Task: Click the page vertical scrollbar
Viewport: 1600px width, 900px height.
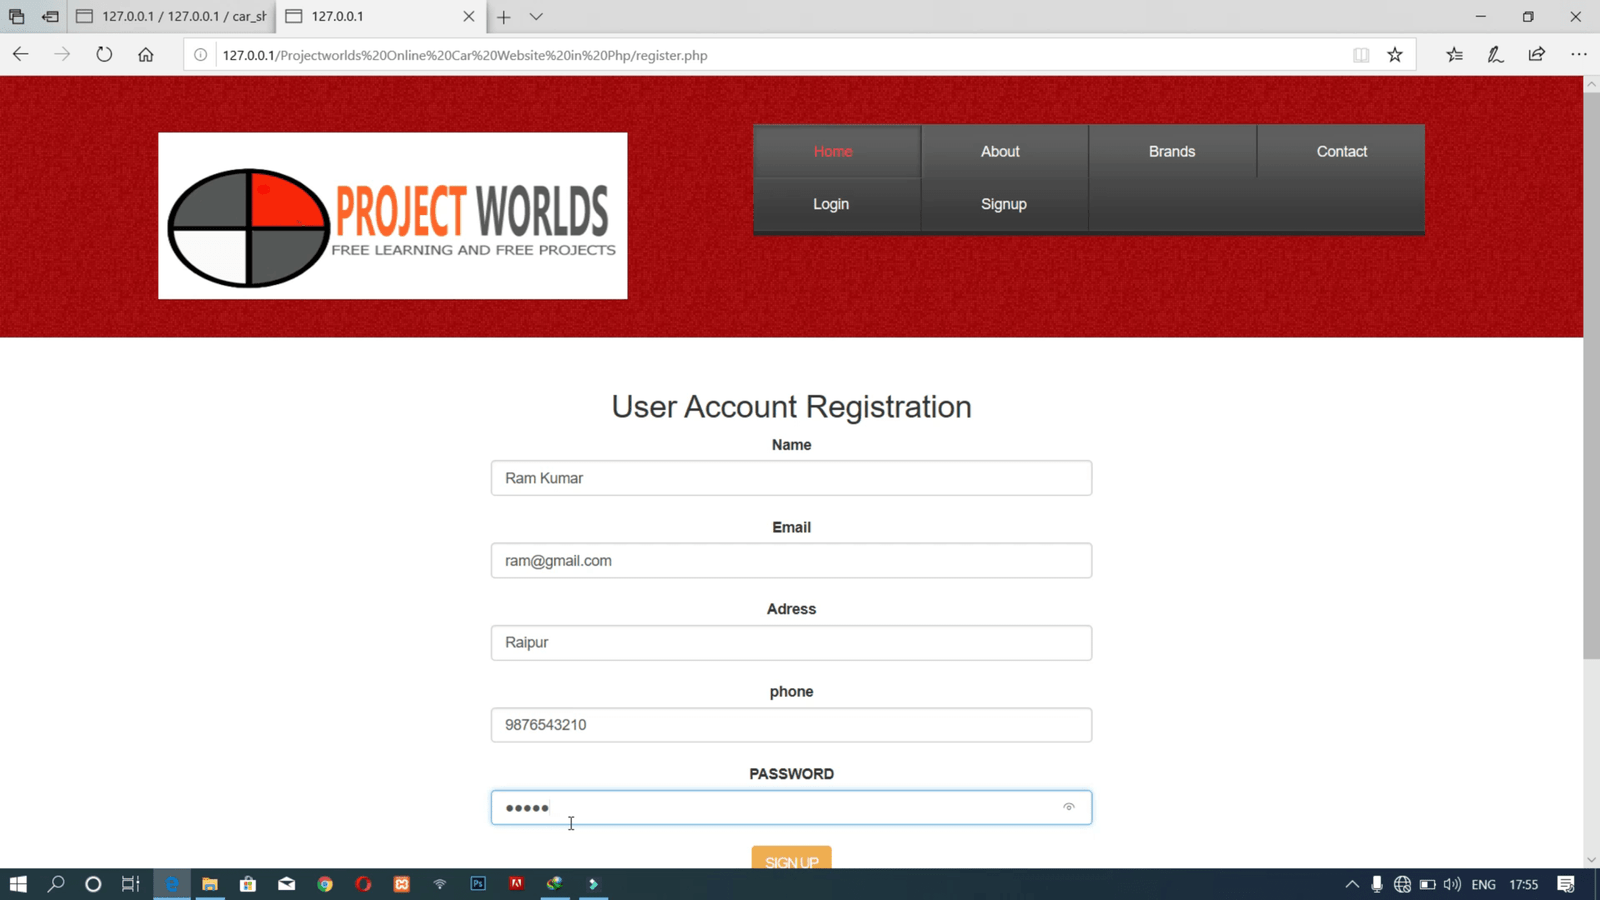Action: point(1591,400)
